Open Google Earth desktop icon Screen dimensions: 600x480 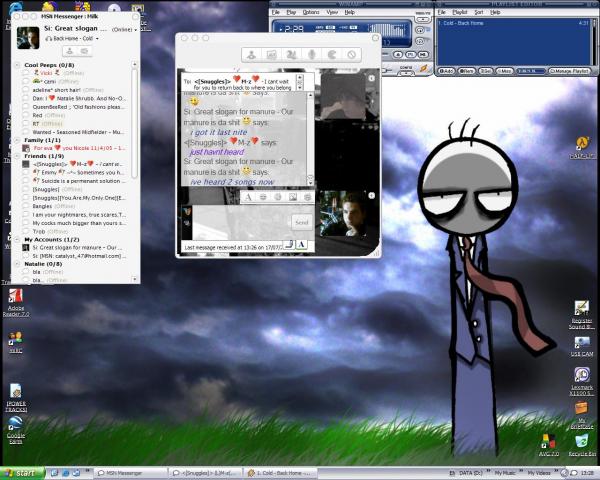16,430
